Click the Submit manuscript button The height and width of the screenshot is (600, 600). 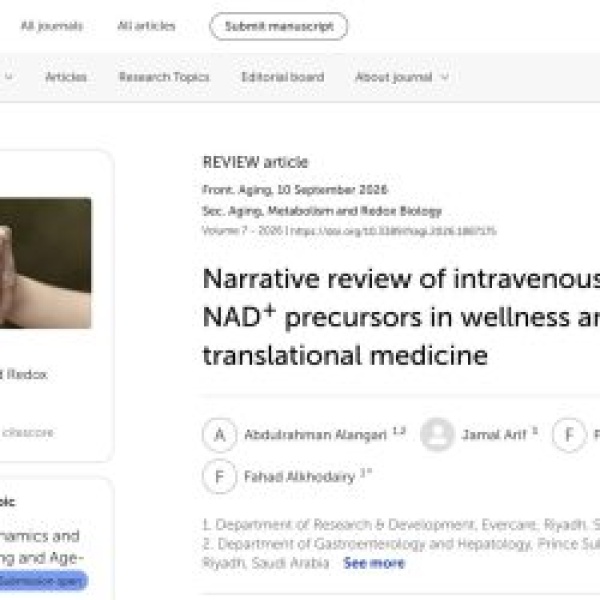click(x=279, y=26)
